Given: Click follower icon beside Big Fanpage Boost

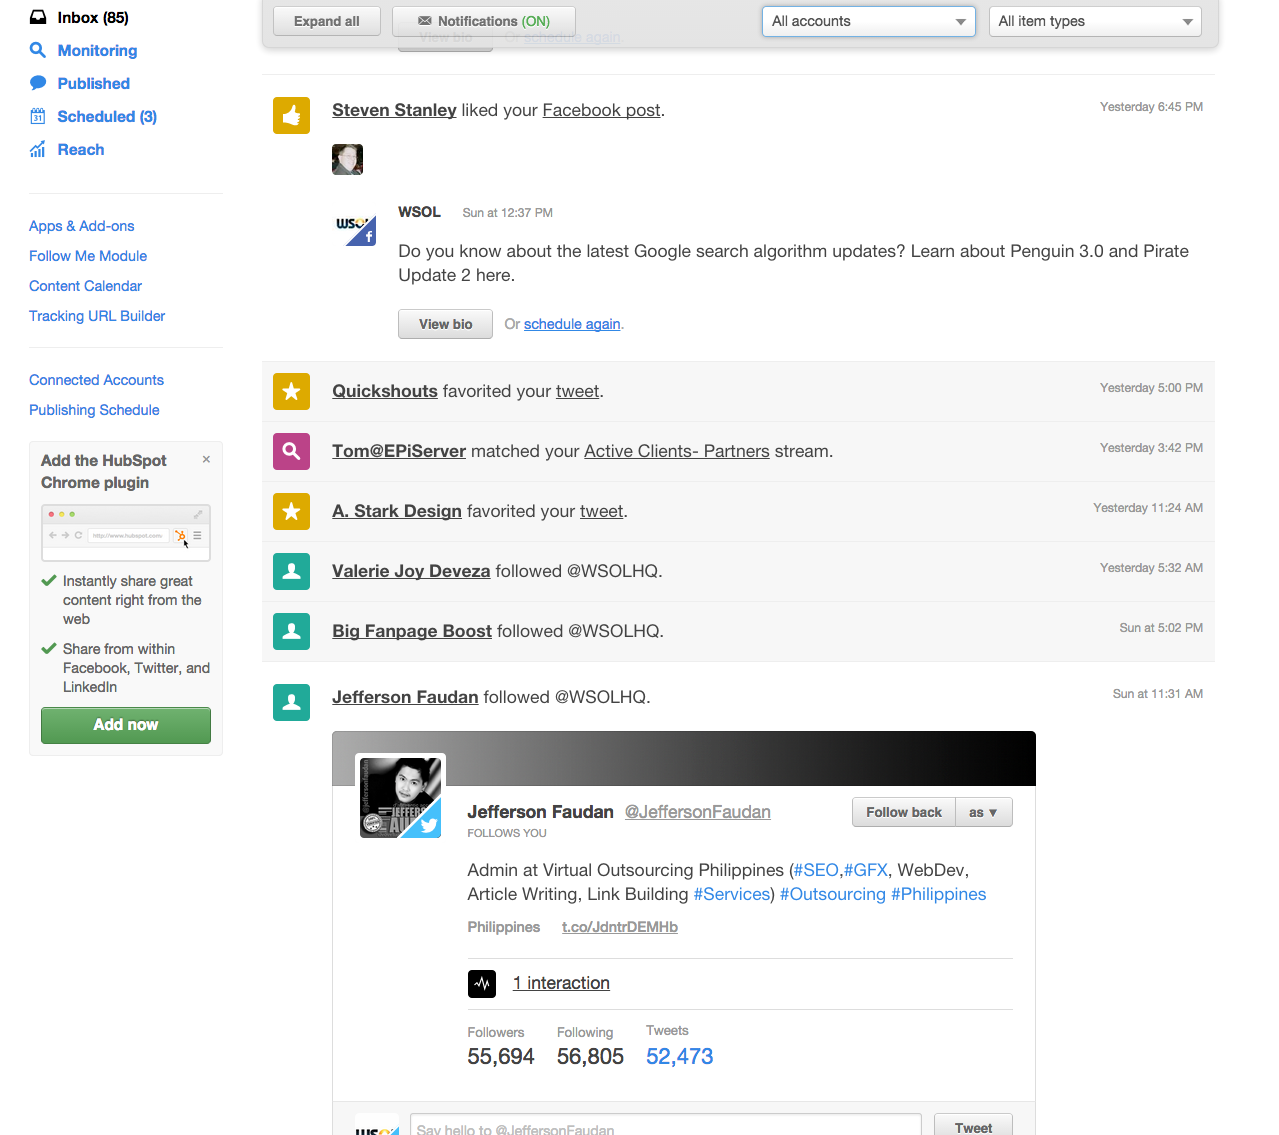Looking at the screenshot, I should (291, 631).
